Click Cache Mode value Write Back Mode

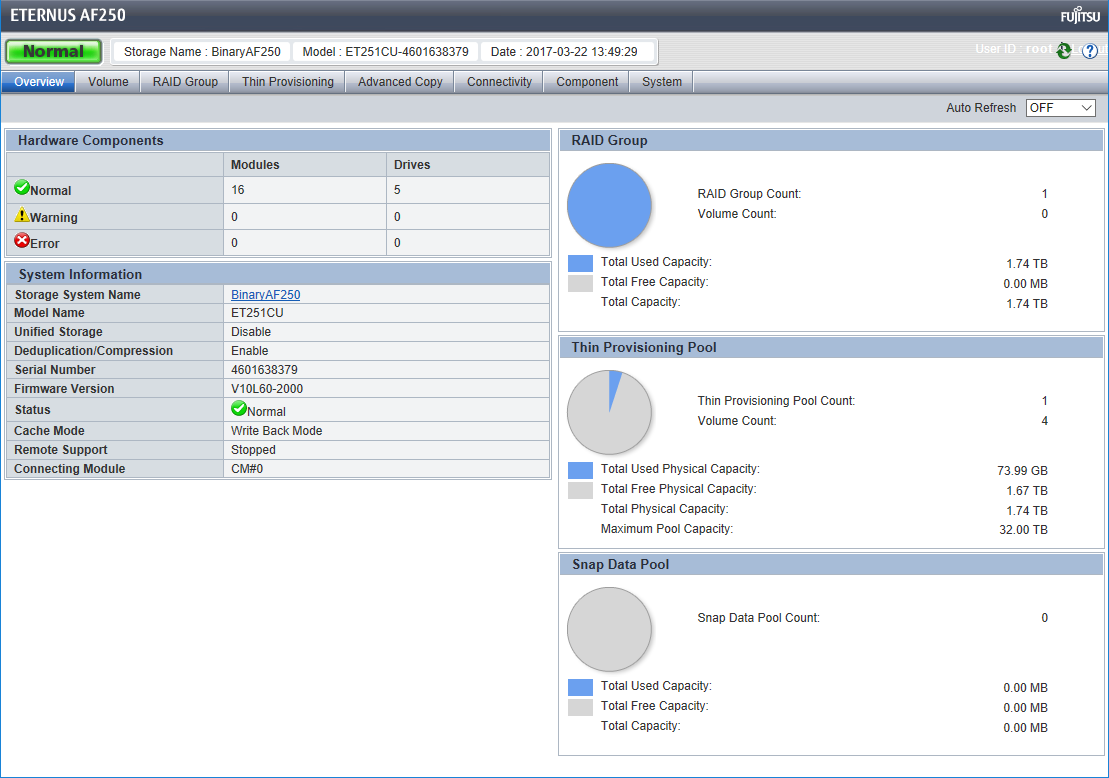[x=277, y=431]
